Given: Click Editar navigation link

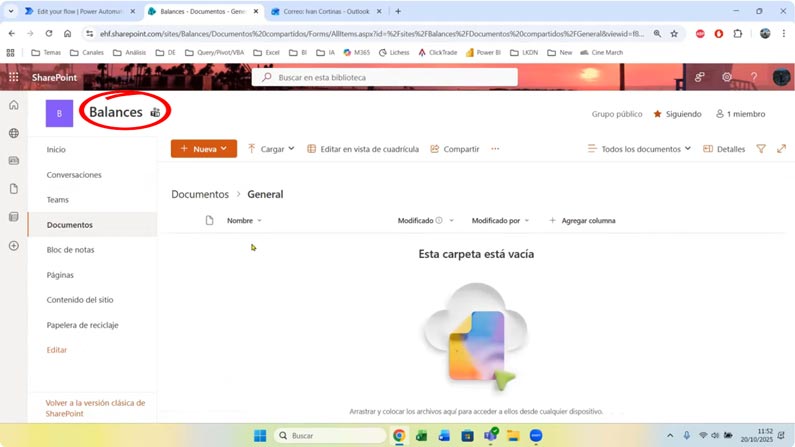Looking at the screenshot, I should 56,350.
